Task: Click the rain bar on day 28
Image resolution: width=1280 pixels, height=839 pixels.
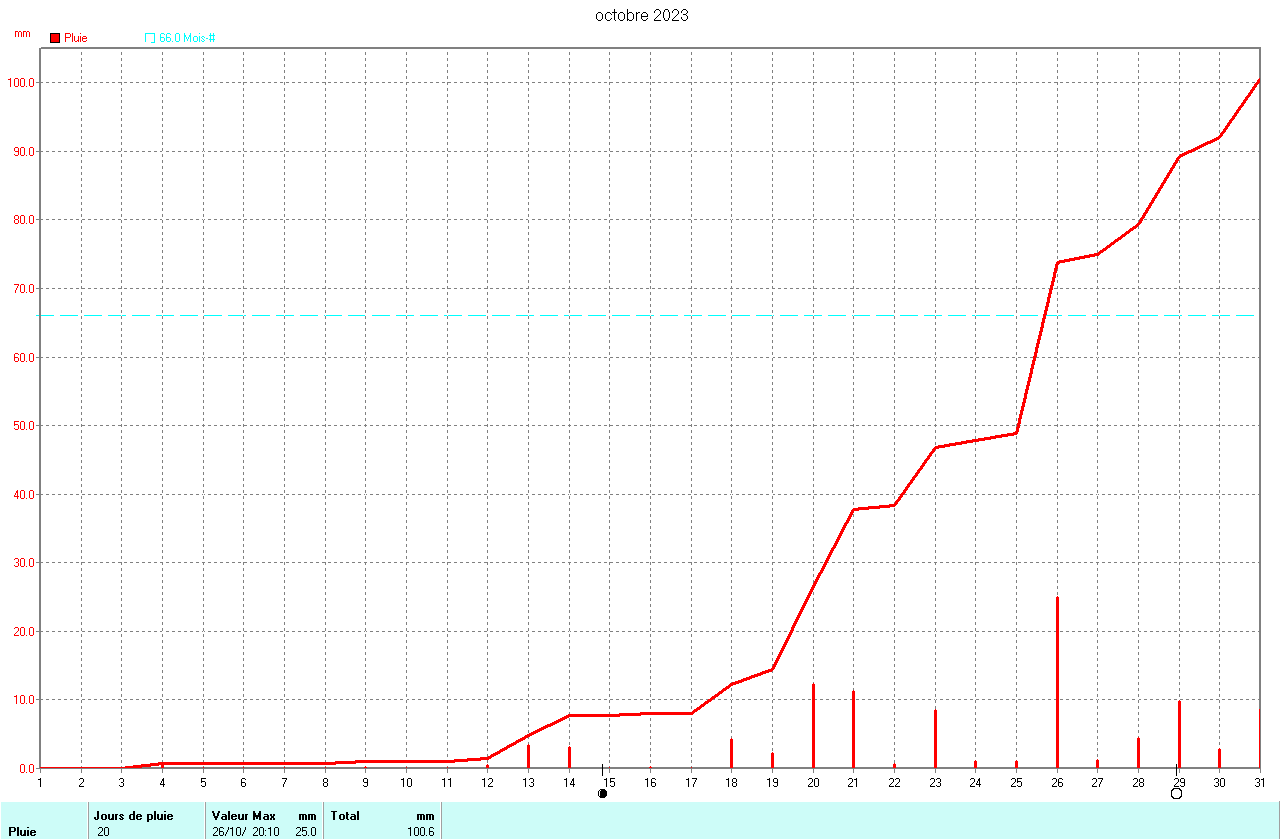Action: (1138, 753)
